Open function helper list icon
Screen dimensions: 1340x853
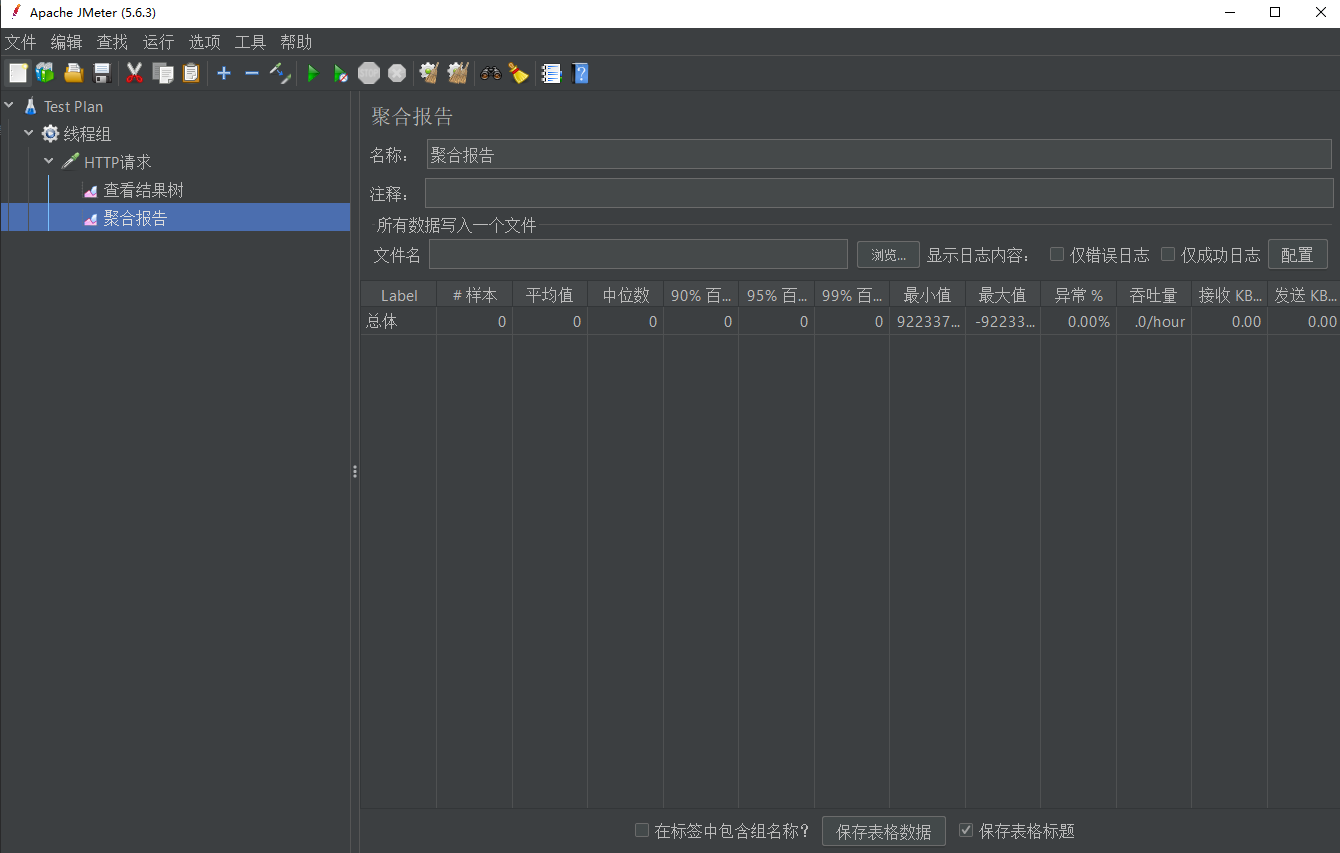click(551, 73)
